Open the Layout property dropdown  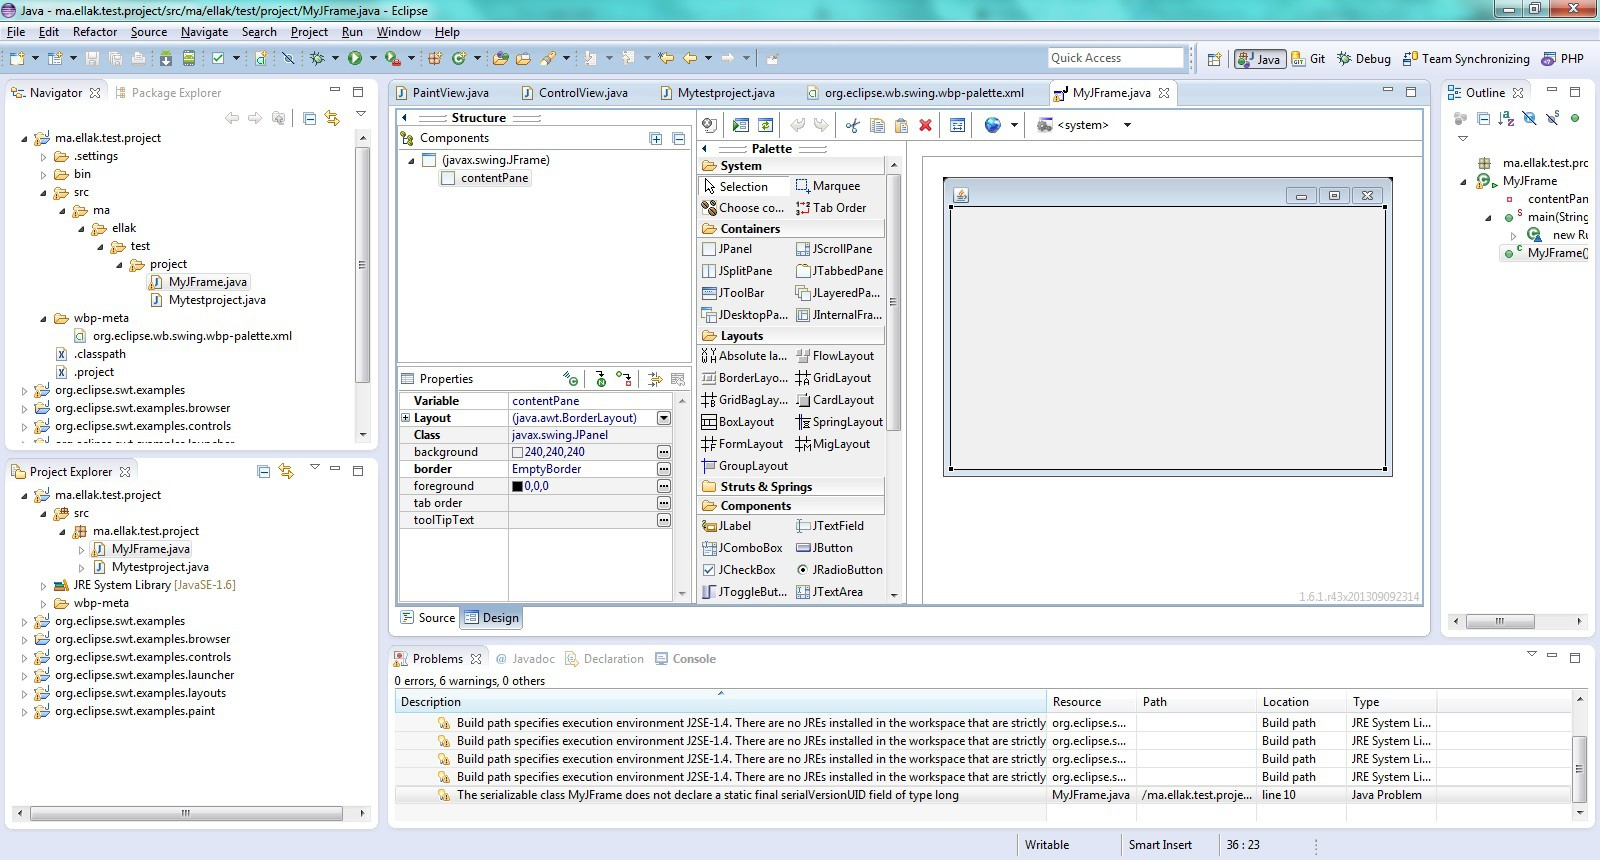click(663, 418)
